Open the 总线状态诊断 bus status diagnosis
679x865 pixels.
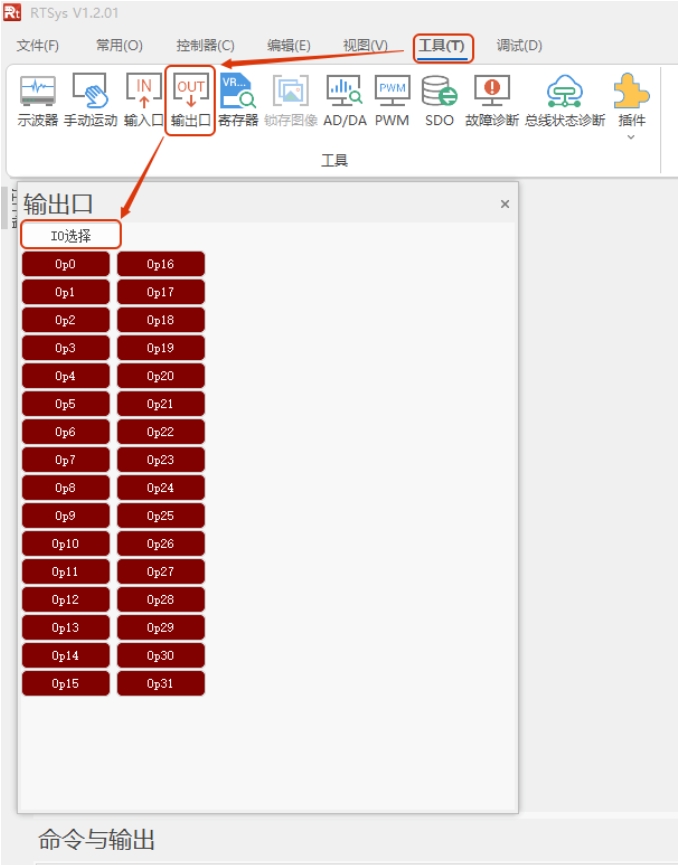[565, 101]
